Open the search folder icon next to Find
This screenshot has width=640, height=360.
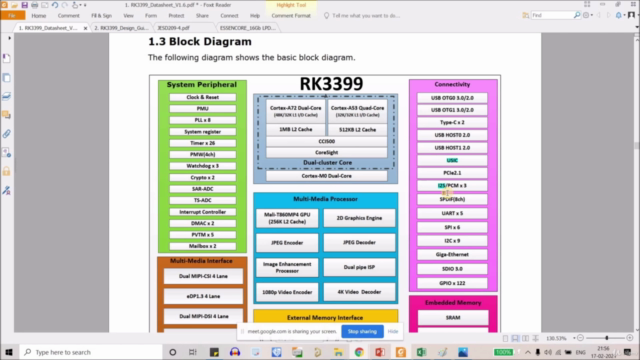(x=525, y=15)
